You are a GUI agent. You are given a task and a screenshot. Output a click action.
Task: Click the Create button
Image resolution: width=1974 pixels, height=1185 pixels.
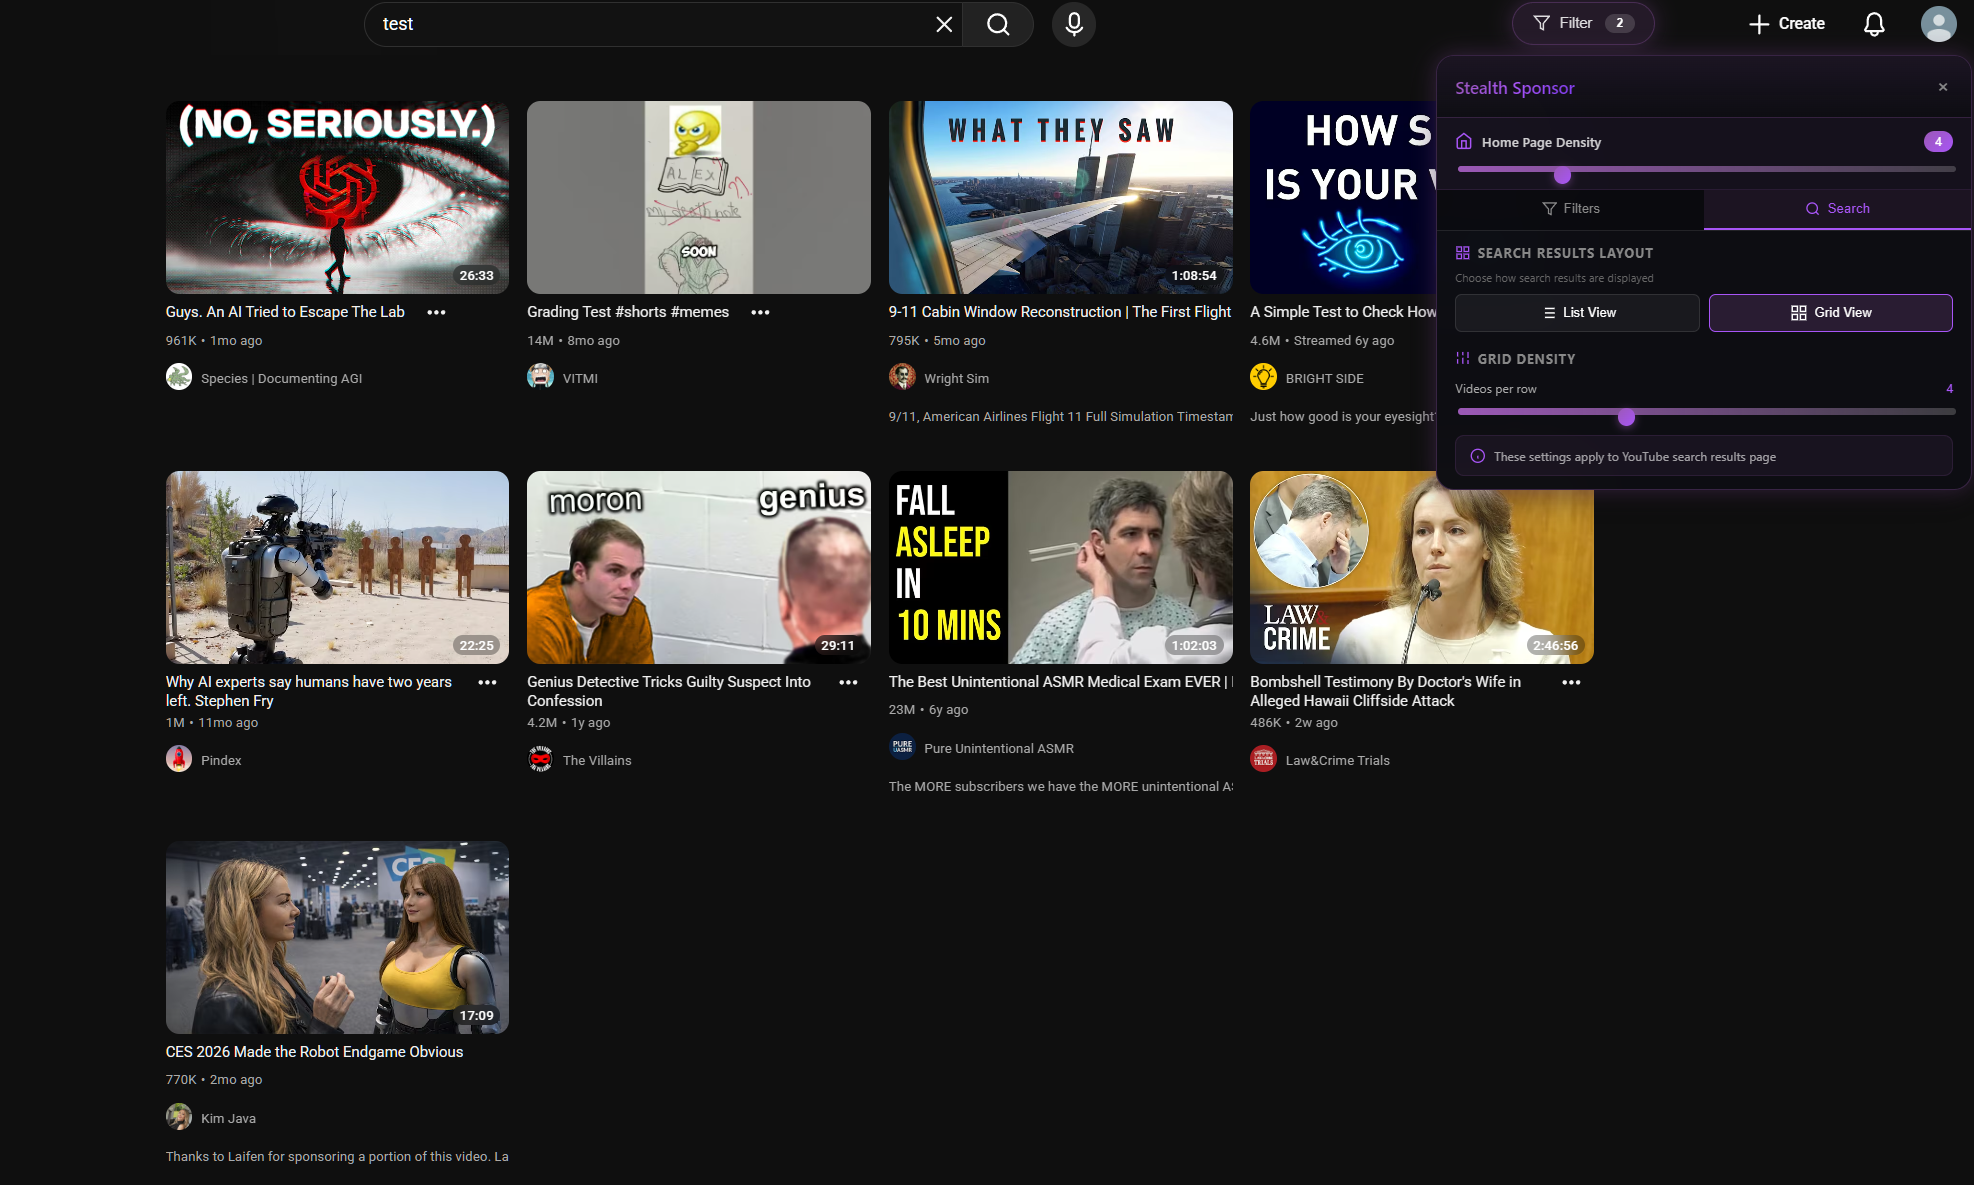[1786, 24]
